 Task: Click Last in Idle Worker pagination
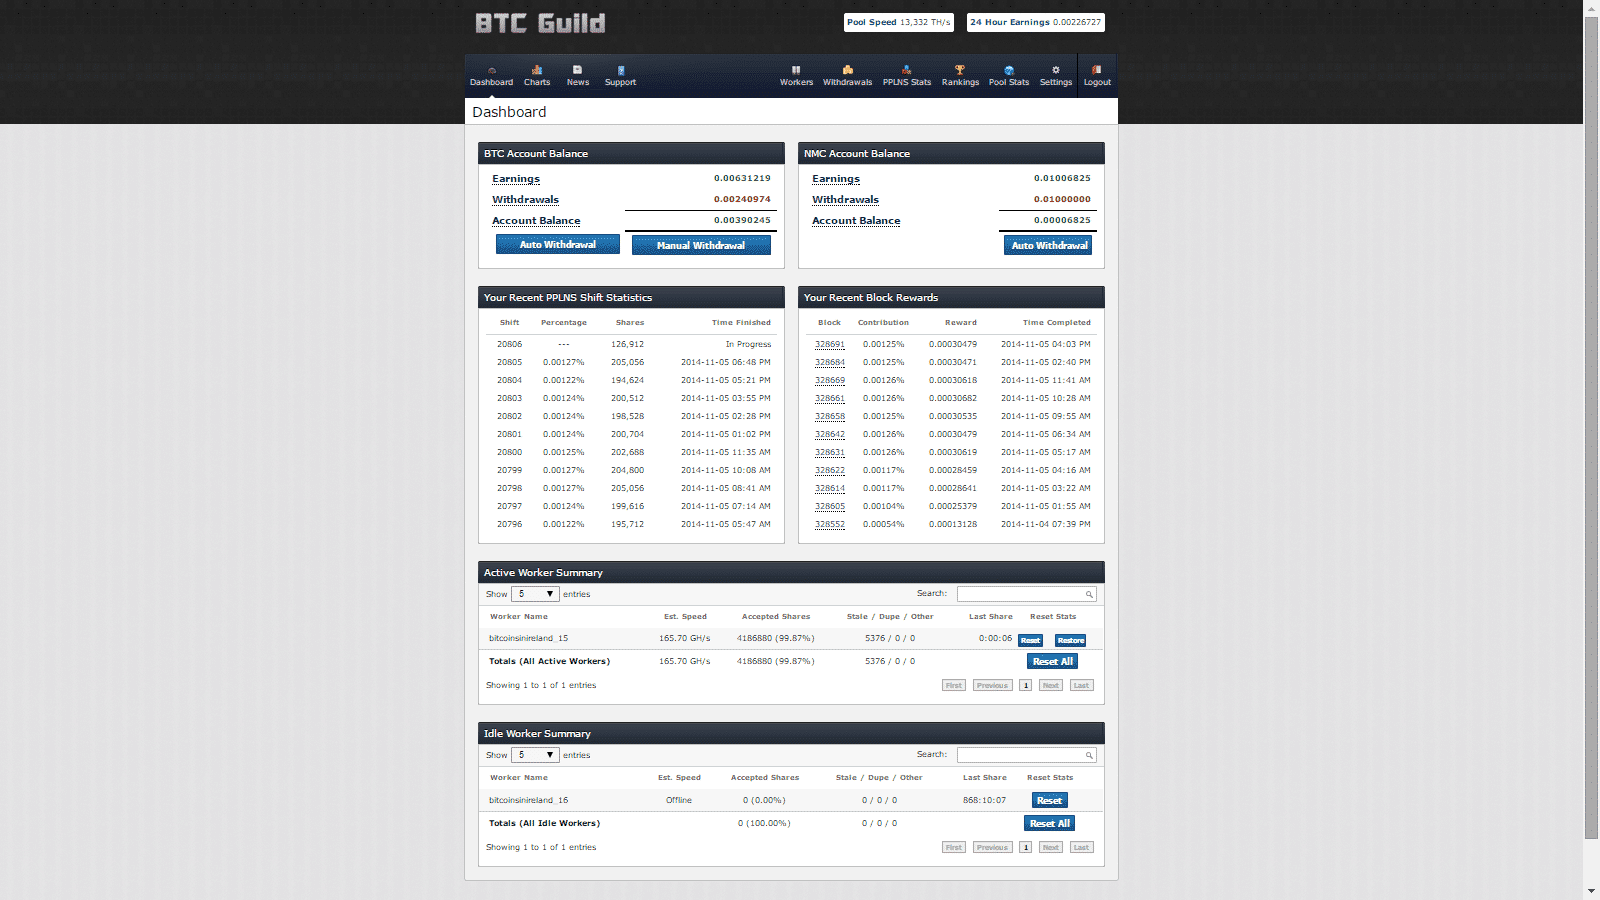tap(1081, 847)
